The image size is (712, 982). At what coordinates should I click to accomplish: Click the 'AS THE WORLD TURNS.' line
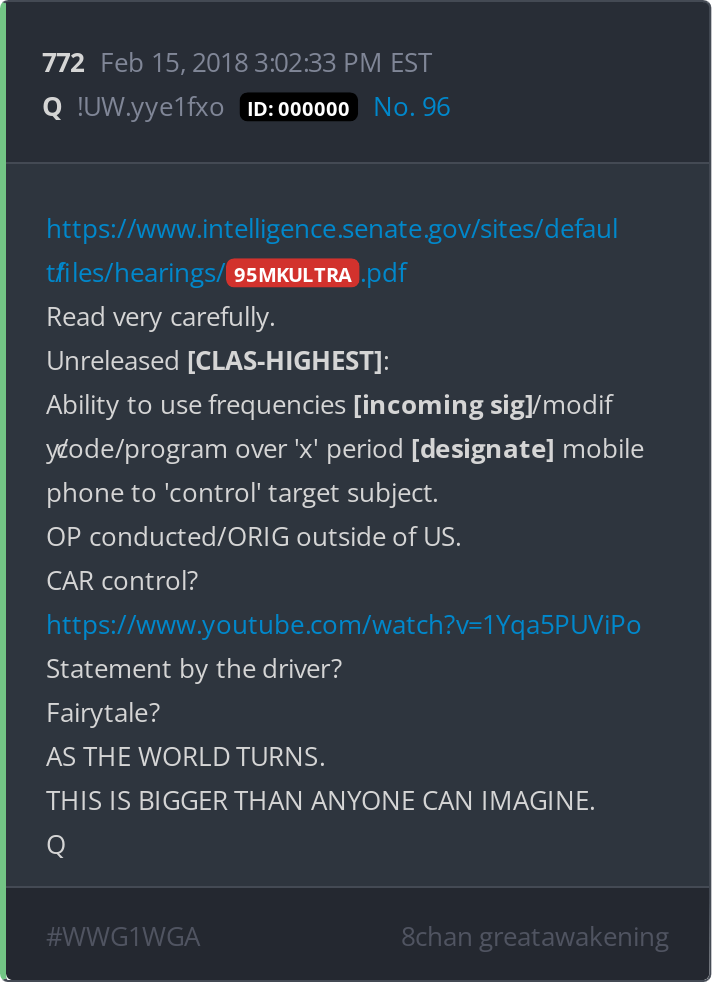point(185,757)
